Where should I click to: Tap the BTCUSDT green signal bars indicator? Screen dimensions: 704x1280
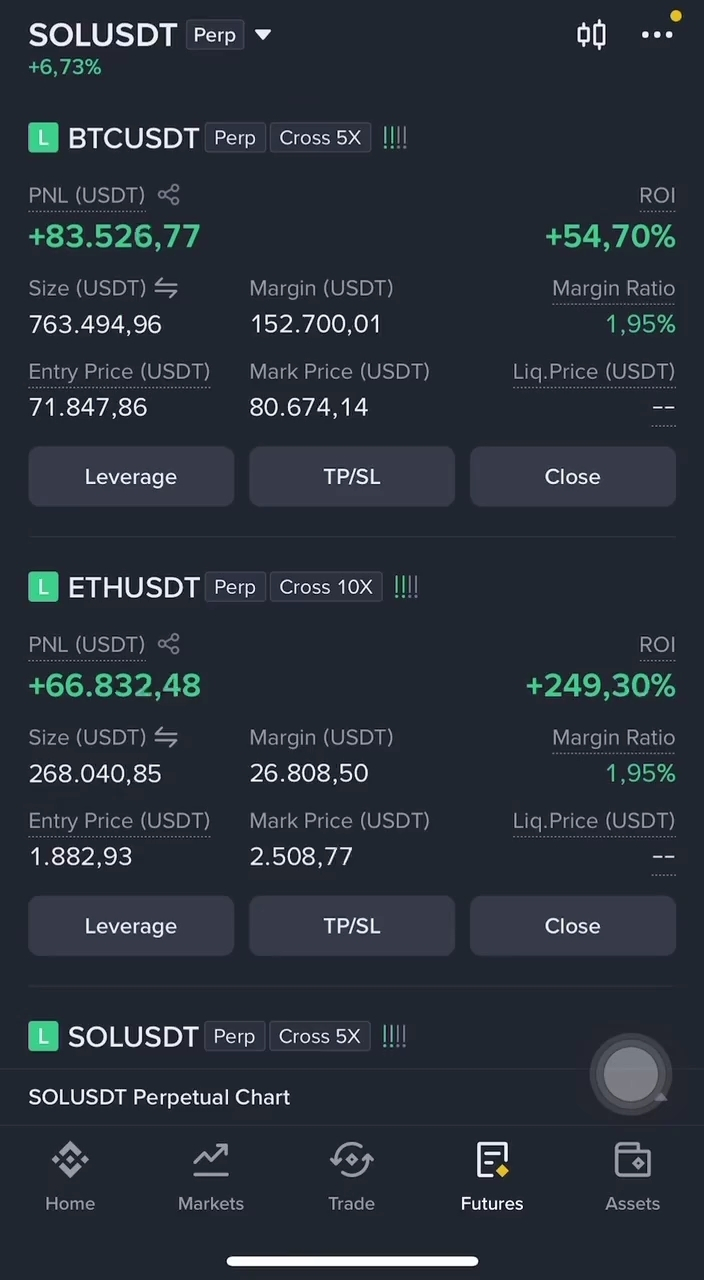point(395,138)
